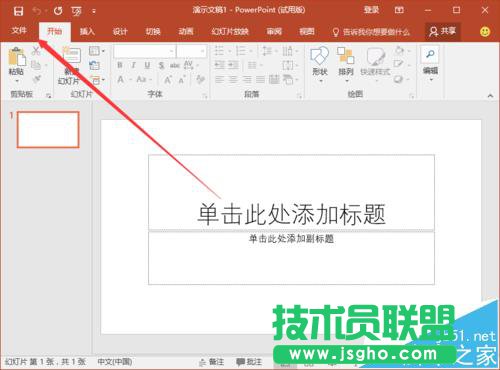
Task: Open the Section dropdown in the slides group
Action: point(97,80)
